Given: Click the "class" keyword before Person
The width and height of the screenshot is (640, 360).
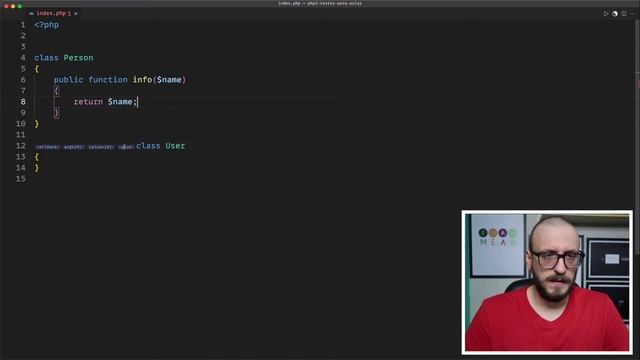Looking at the screenshot, I should click(x=47, y=58).
